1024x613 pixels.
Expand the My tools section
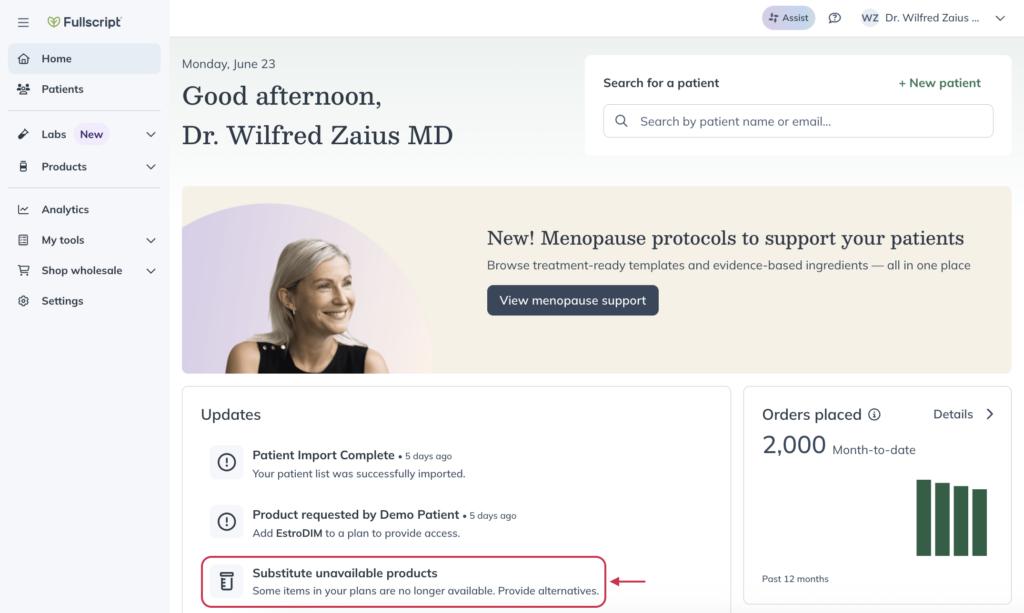[151, 240]
